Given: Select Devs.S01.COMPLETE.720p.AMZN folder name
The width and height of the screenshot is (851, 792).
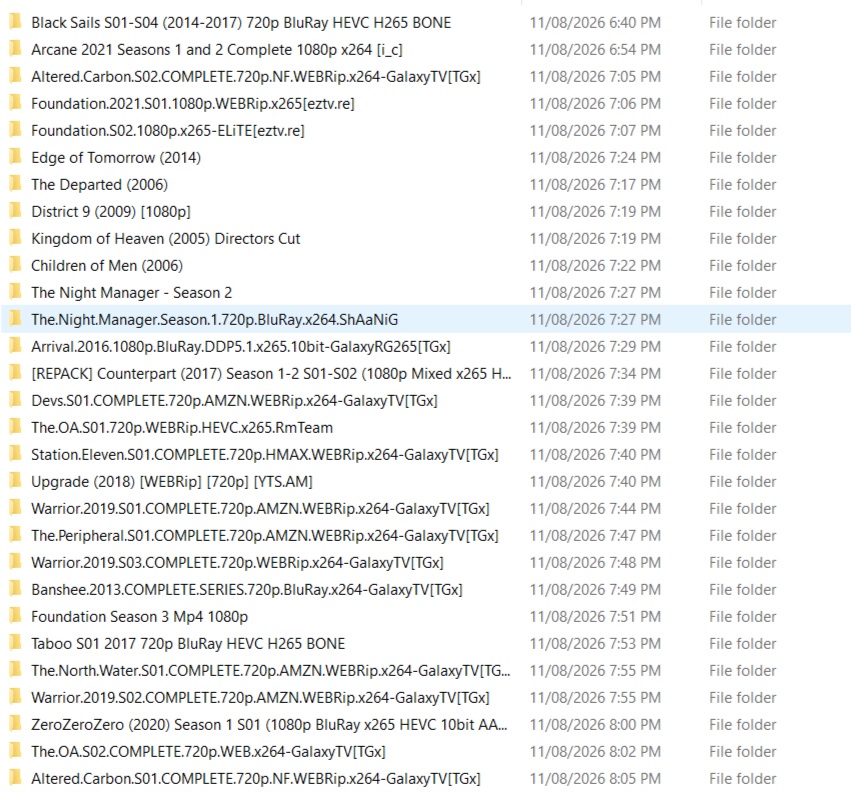Looking at the screenshot, I should (x=234, y=401).
